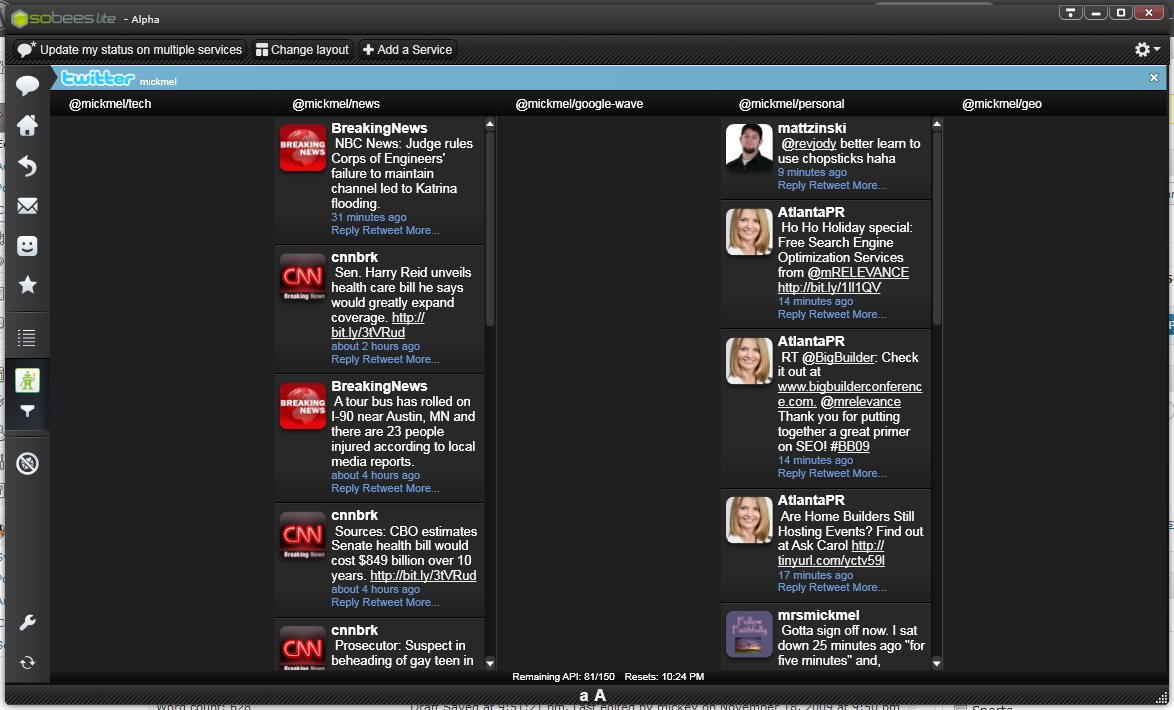Click the '31 minutes ago' timestamp
The width and height of the screenshot is (1174, 710).
click(x=368, y=217)
